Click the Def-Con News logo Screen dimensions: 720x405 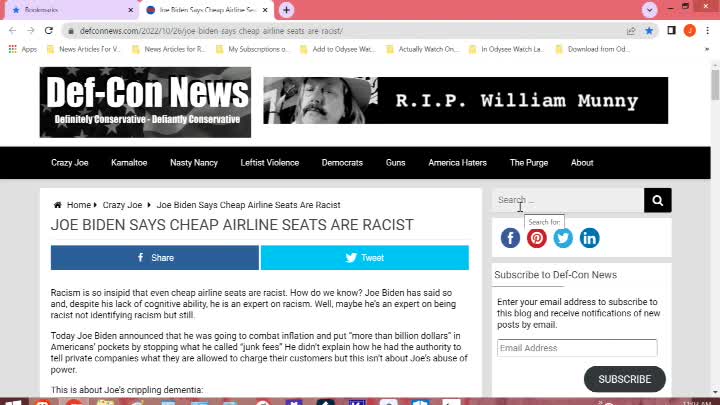(x=145, y=102)
